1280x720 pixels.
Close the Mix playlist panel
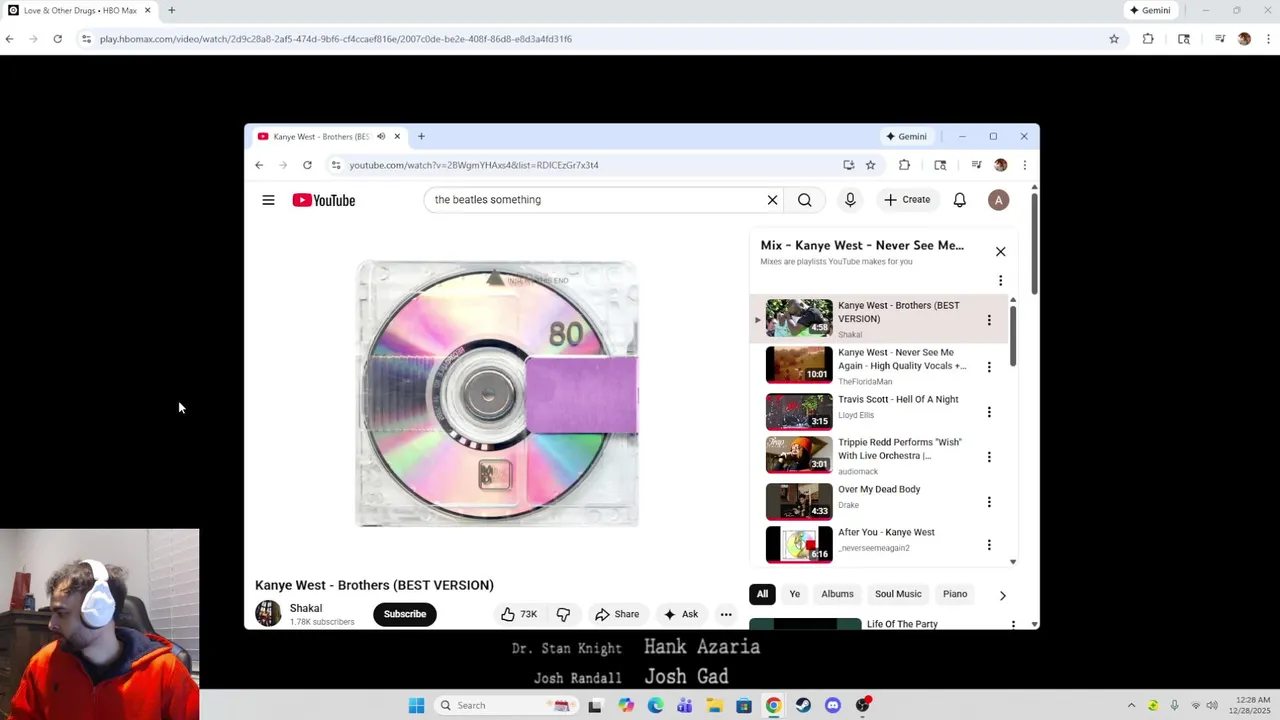[1000, 252]
